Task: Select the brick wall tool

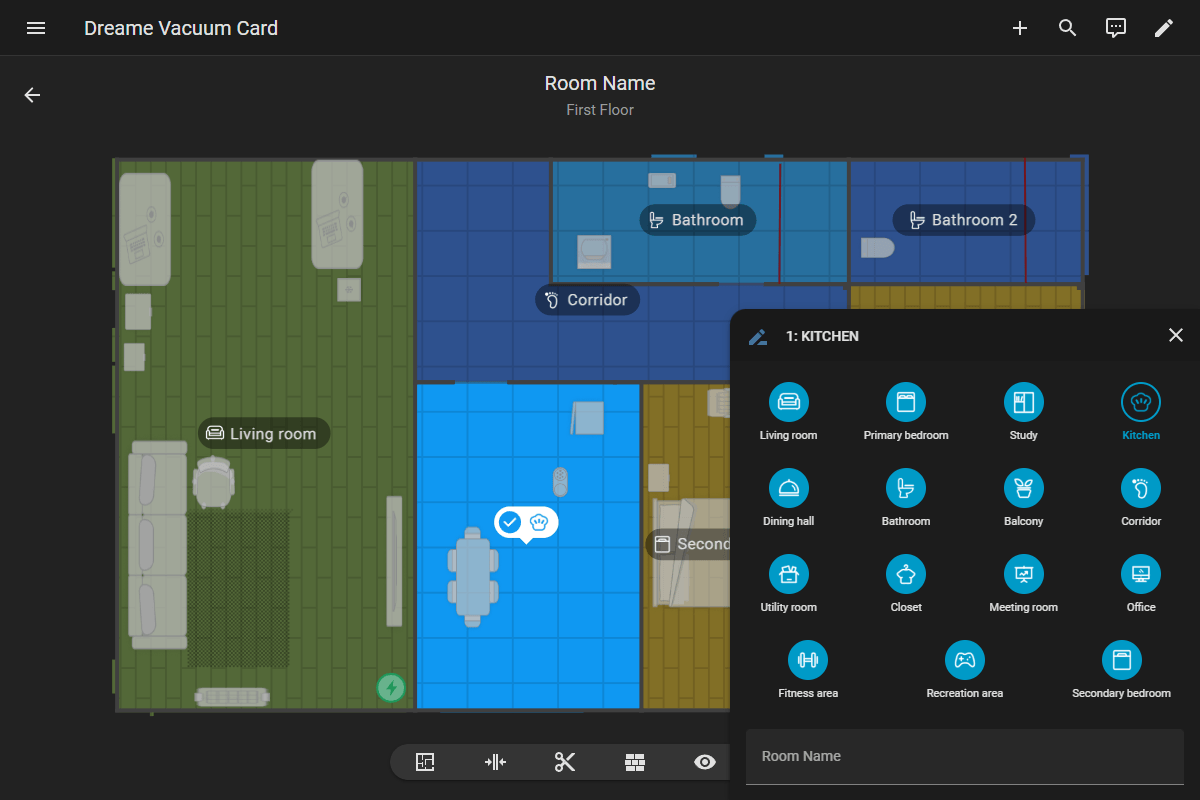Action: point(635,763)
